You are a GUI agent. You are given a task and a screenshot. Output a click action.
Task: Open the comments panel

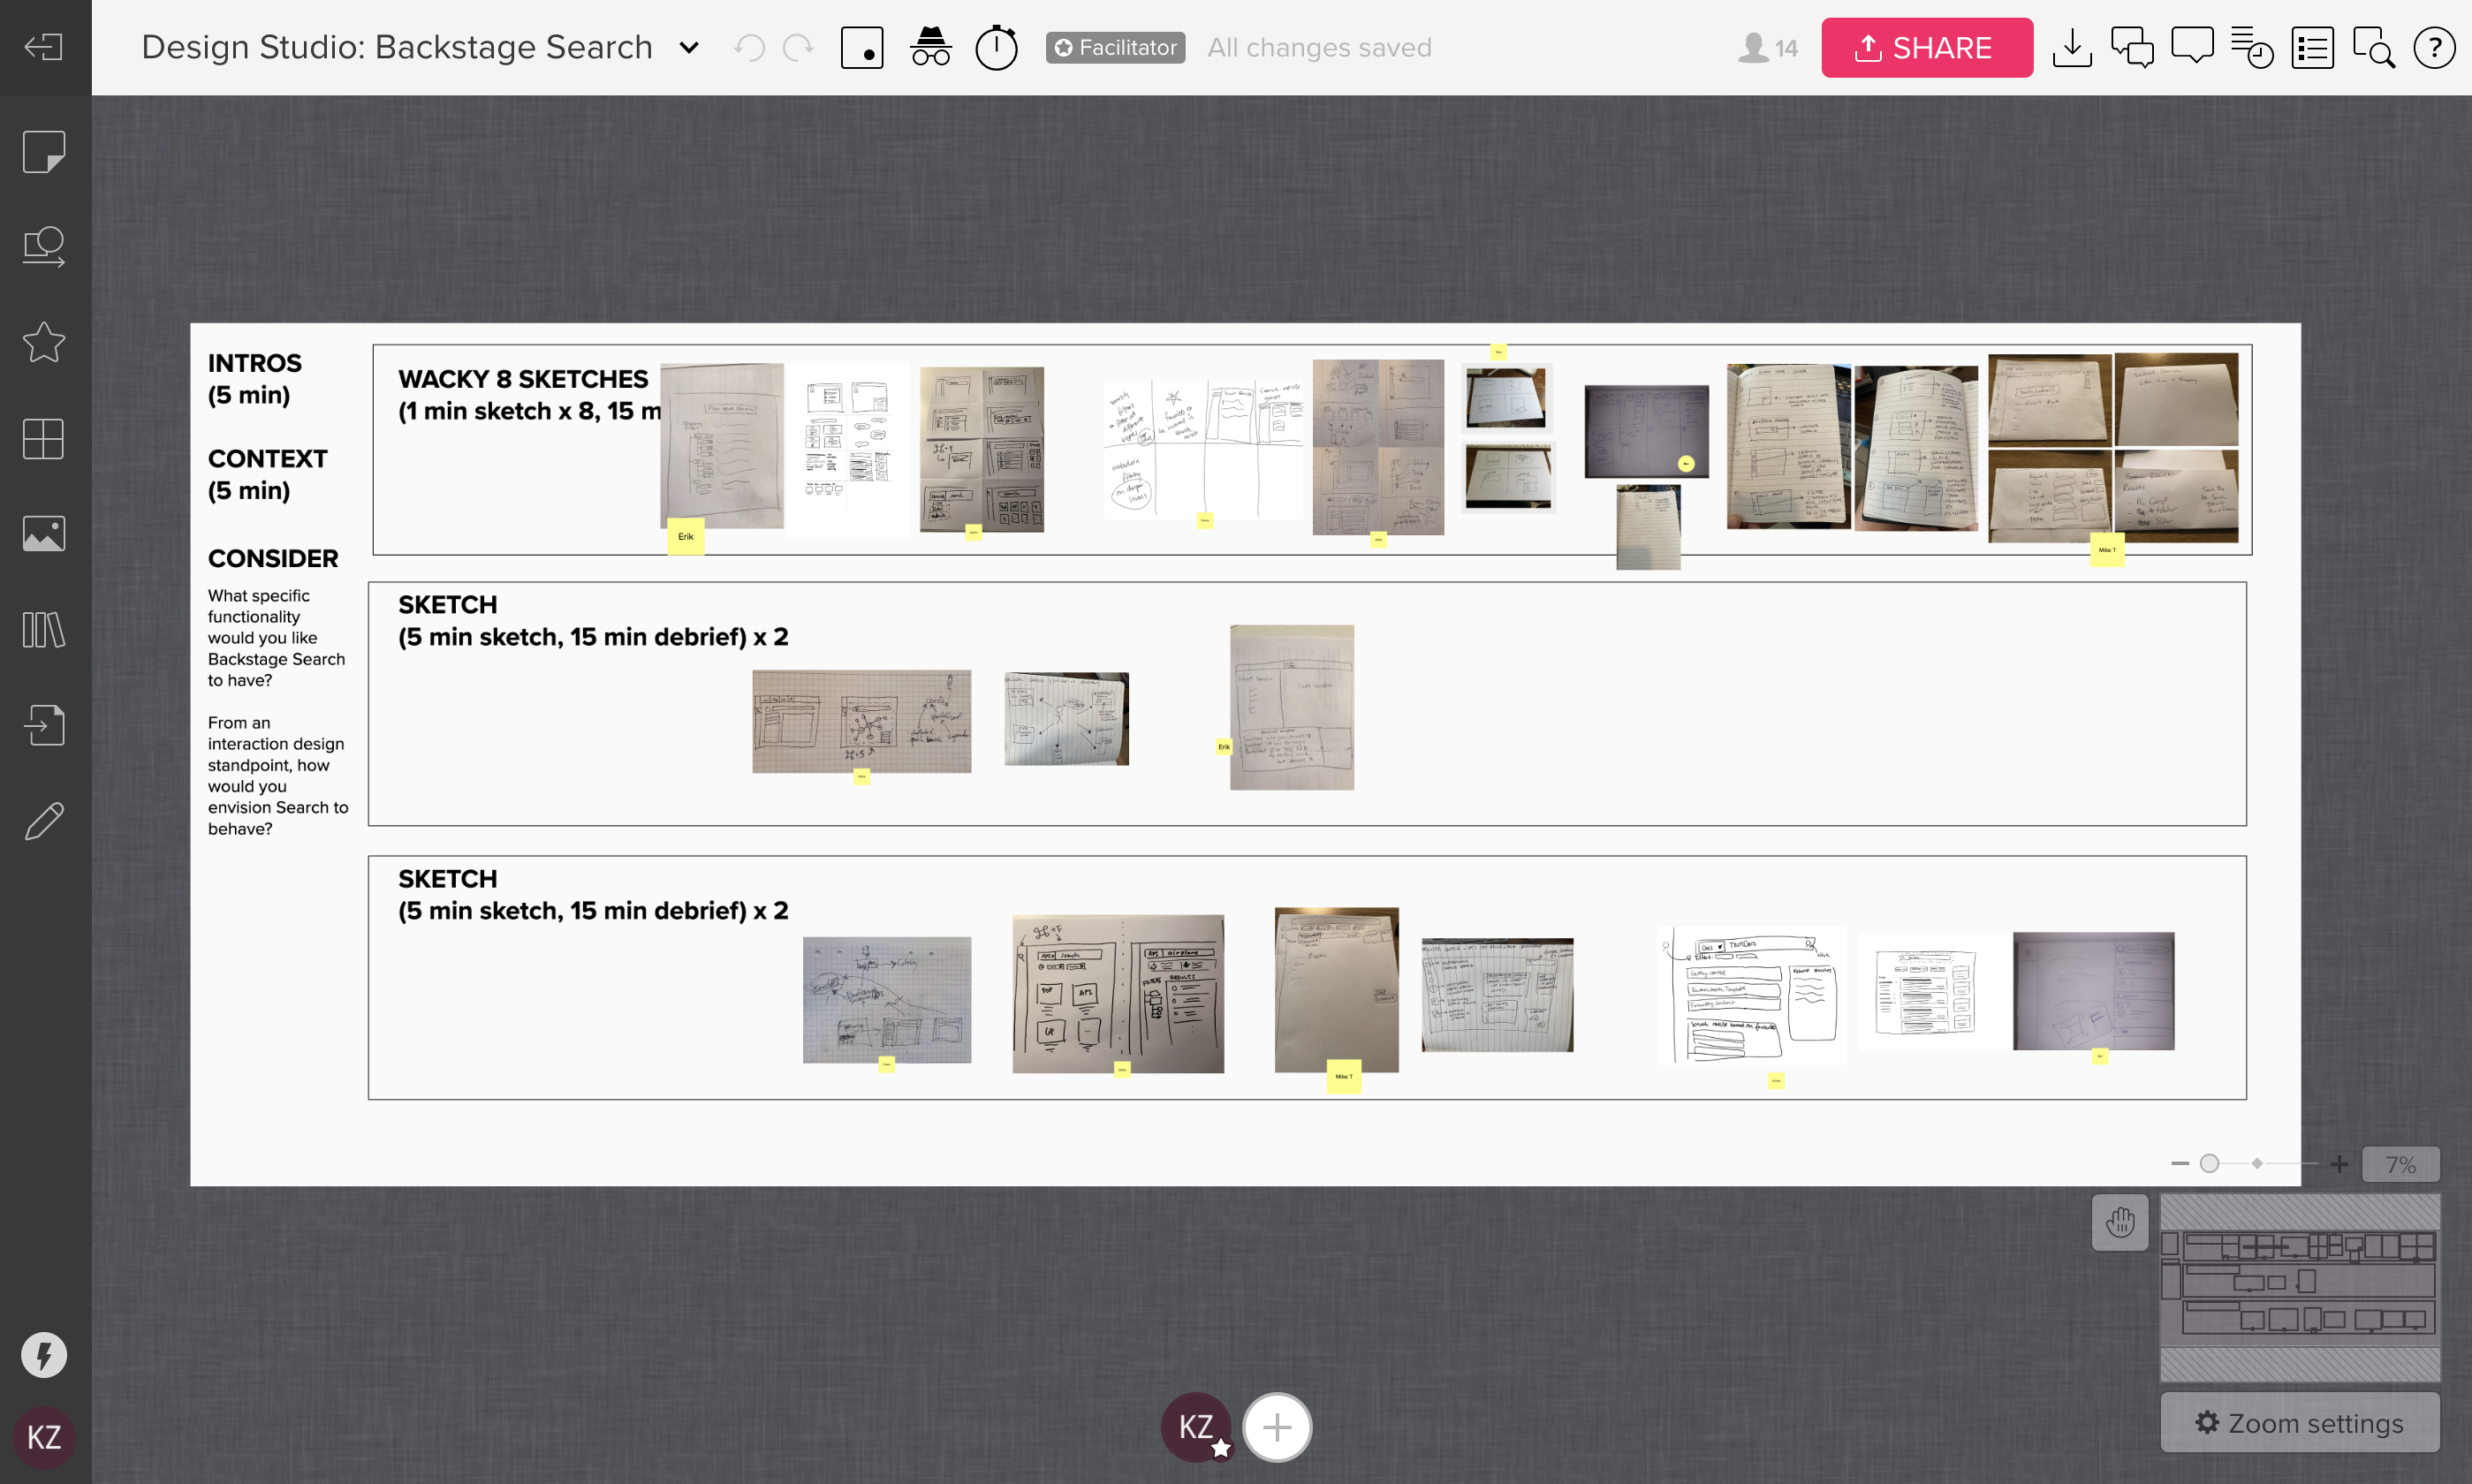(x=2191, y=47)
